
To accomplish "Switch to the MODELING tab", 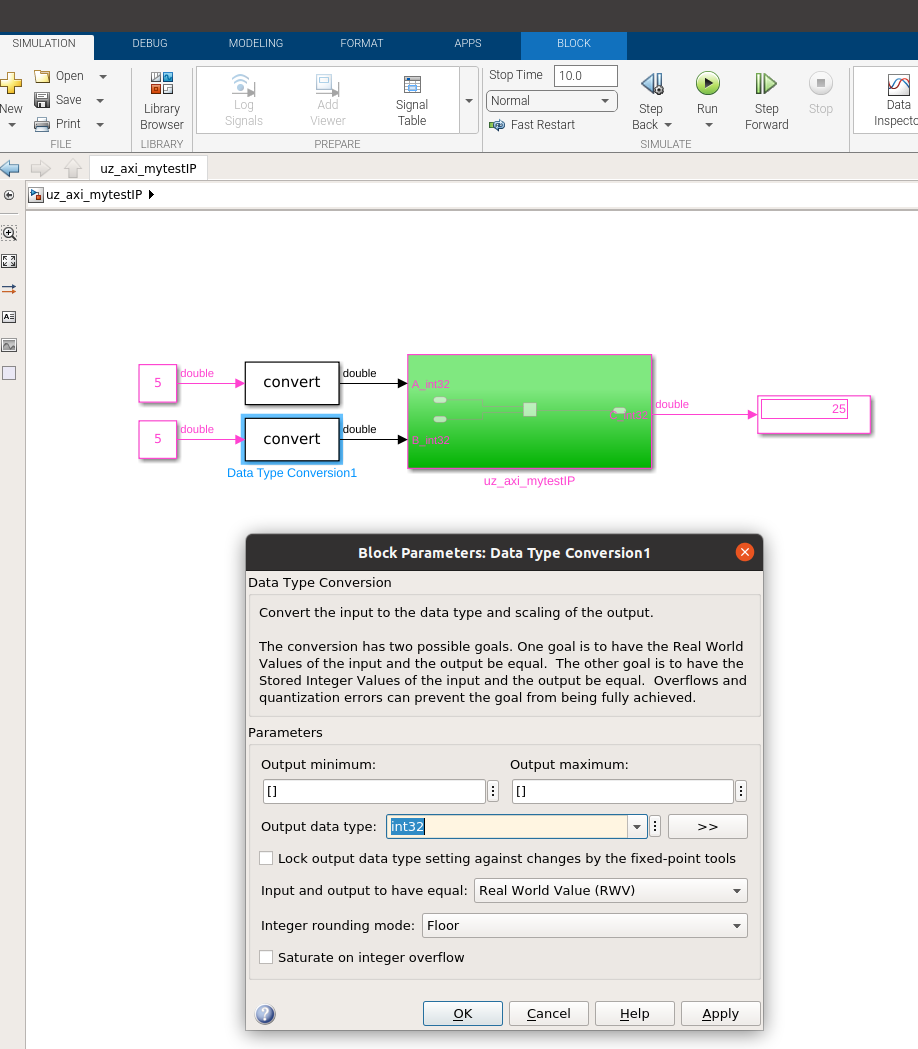I will [x=256, y=43].
